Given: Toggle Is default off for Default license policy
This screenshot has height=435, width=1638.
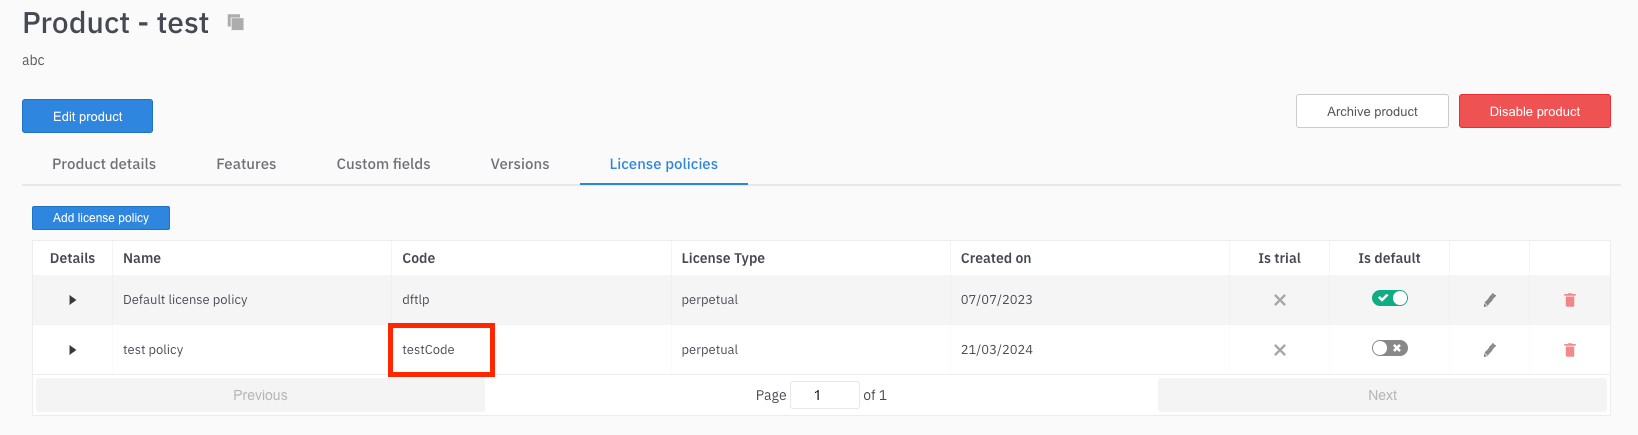Looking at the screenshot, I should (1389, 298).
